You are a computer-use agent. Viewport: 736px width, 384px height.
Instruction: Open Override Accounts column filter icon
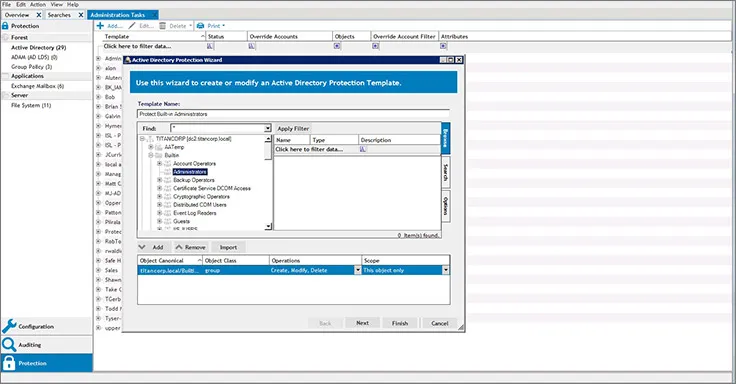point(252,46)
